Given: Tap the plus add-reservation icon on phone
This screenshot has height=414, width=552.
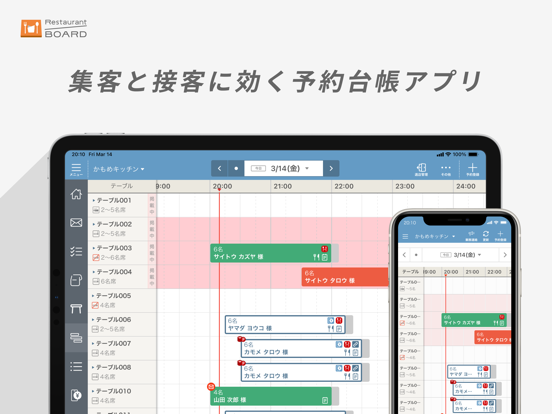Looking at the screenshot, I should pos(500,235).
